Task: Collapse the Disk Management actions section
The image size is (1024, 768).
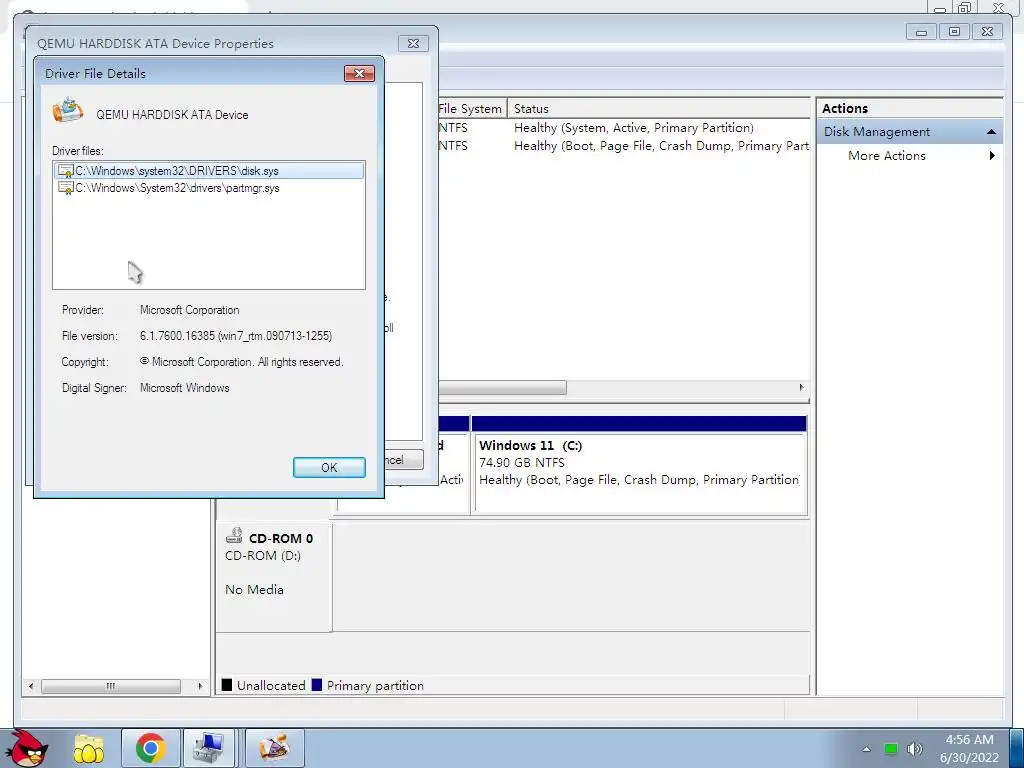Action: (x=991, y=132)
